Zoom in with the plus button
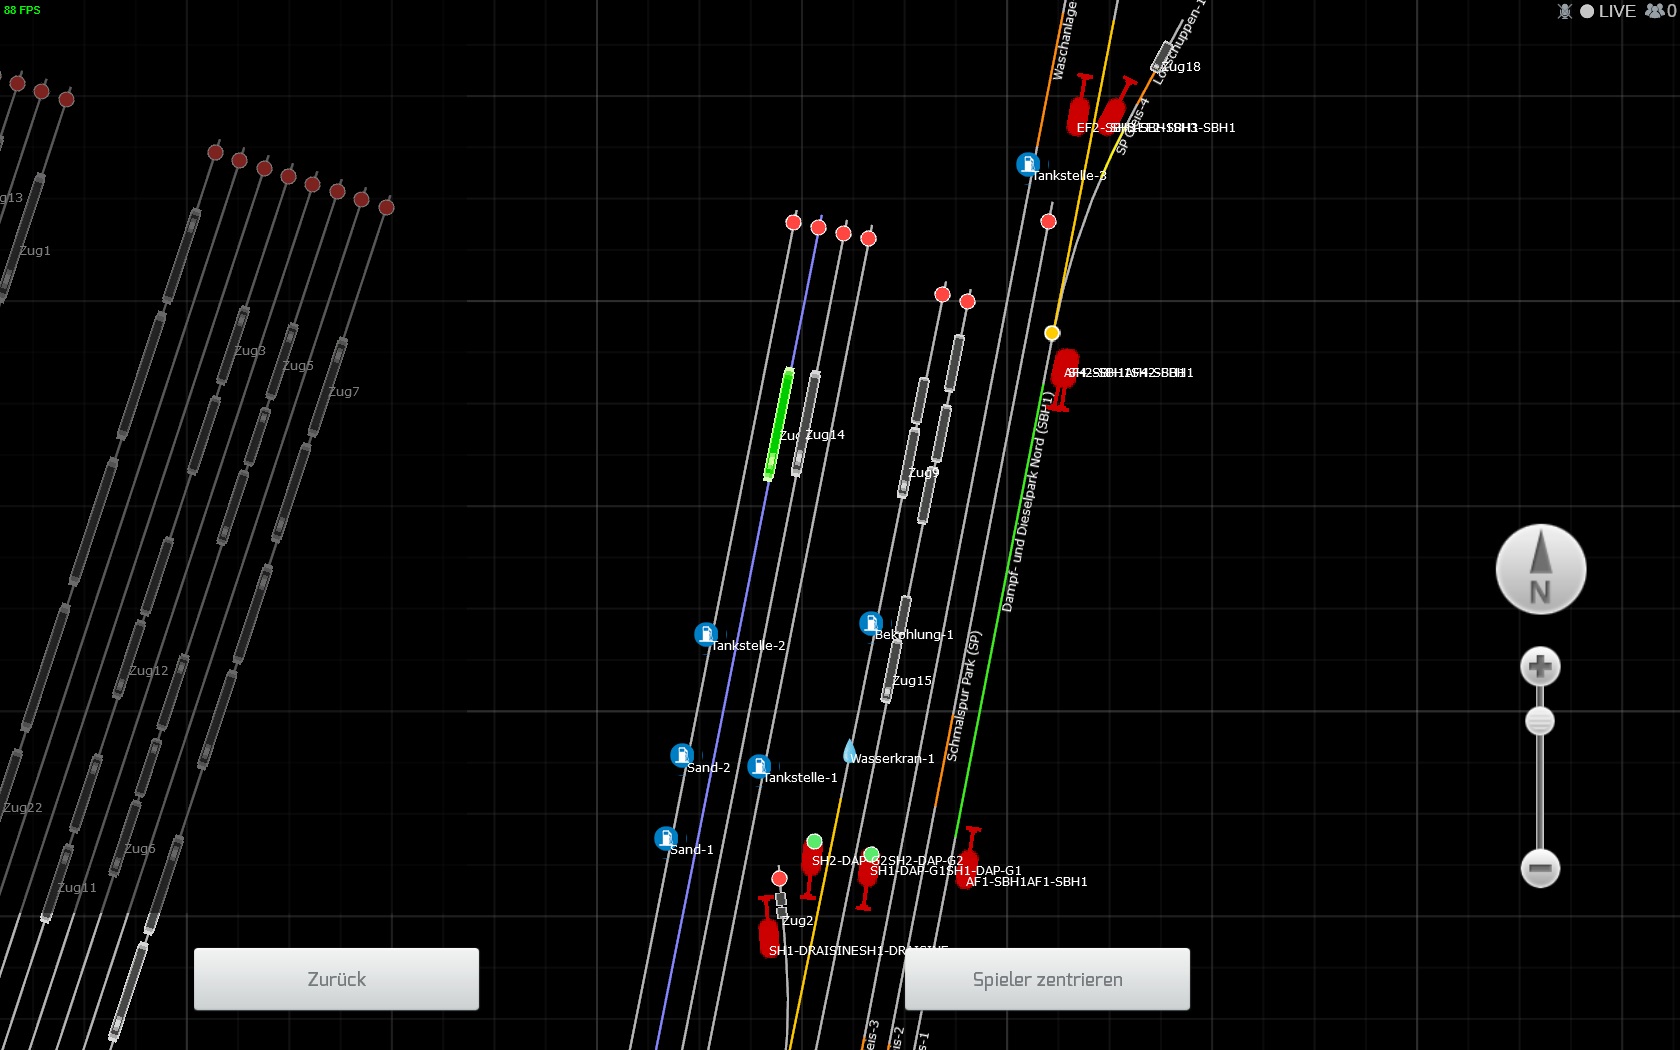This screenshot has height=1050, width=1680. click(1540, 666)
